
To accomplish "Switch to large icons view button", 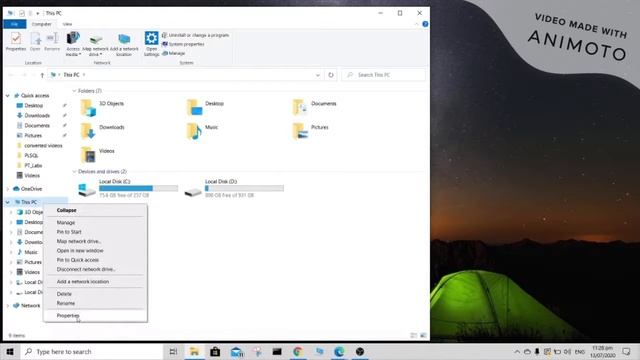I will coord(424,336).
